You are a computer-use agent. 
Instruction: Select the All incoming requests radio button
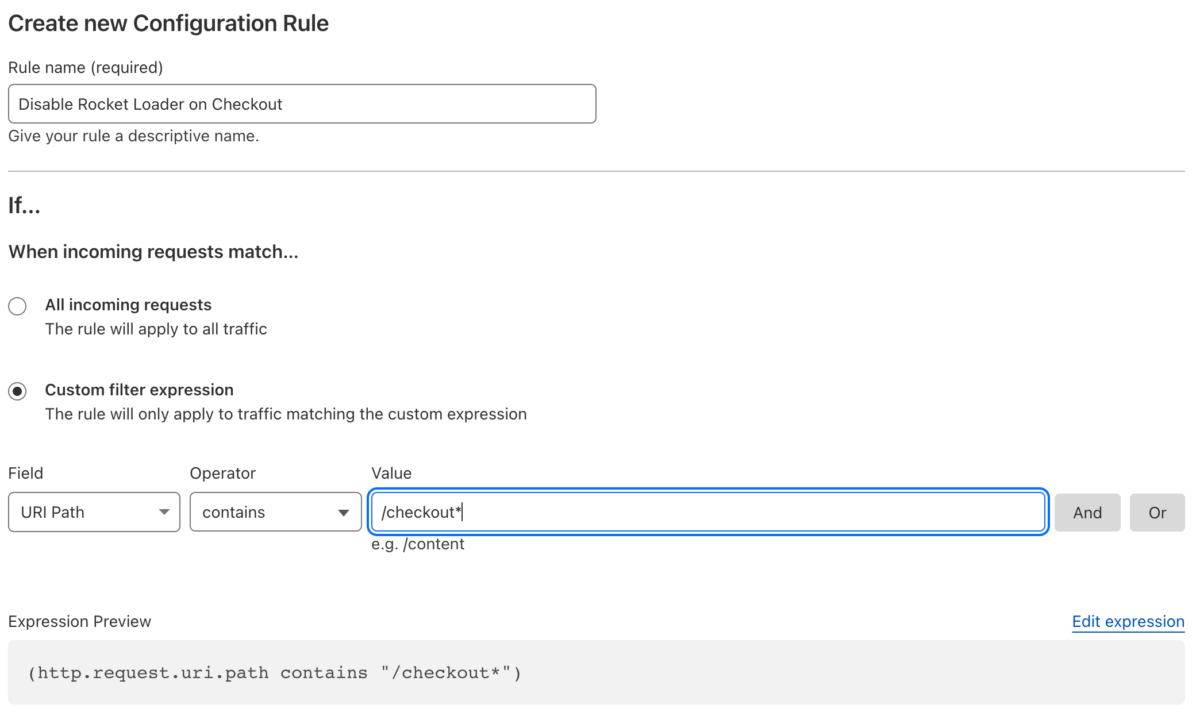[x=17, y=306]
